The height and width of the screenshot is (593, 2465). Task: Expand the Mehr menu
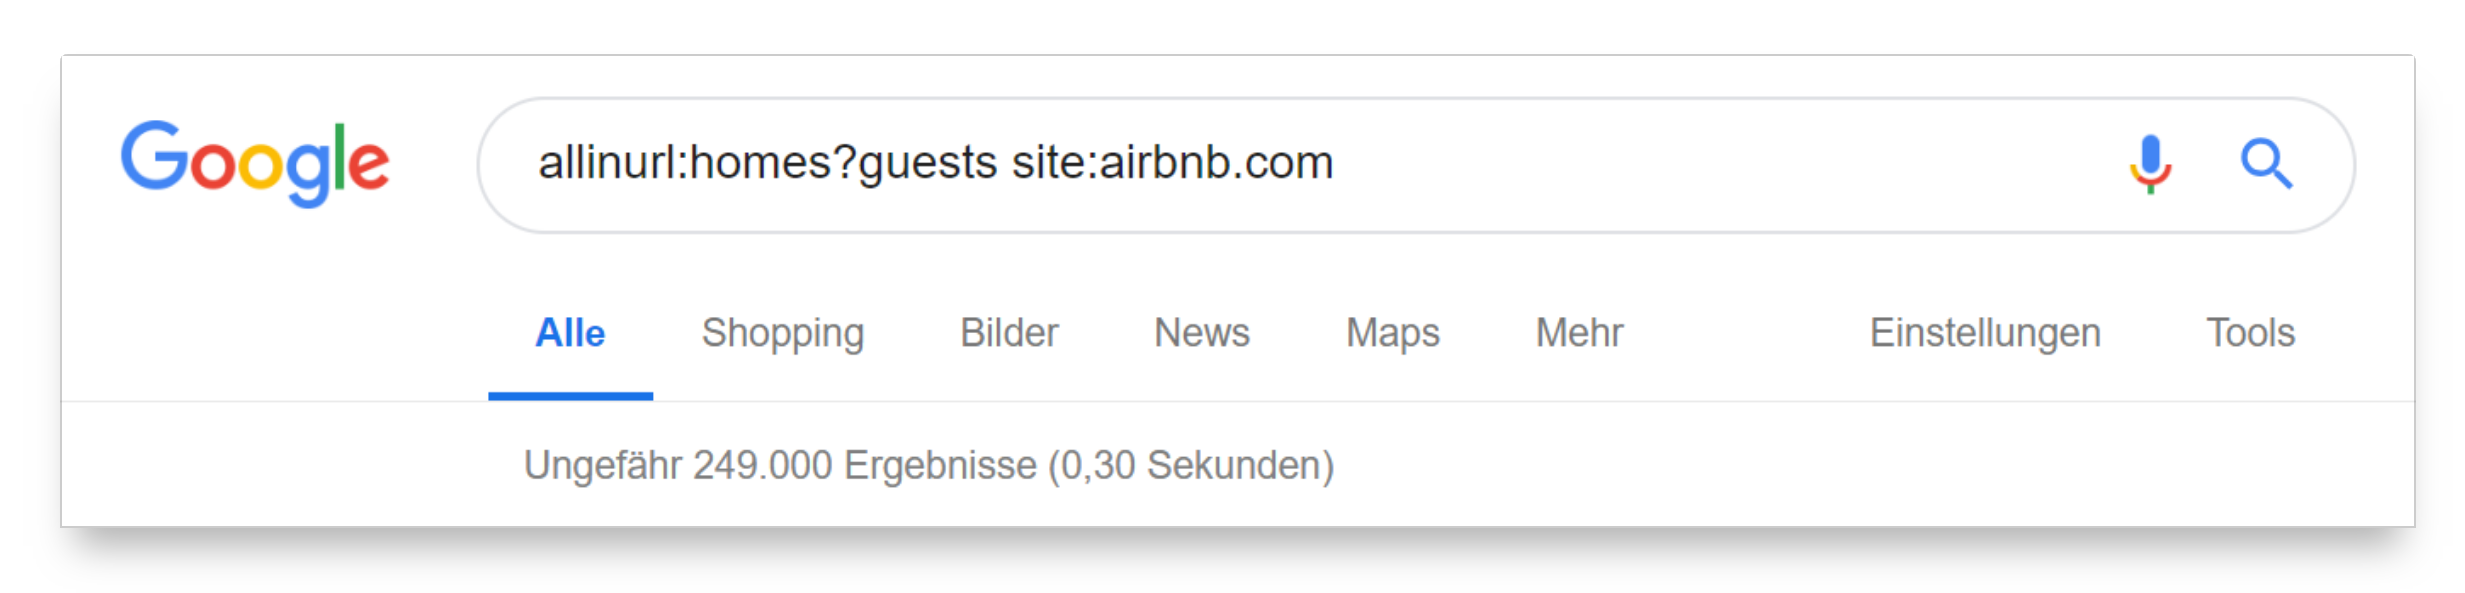pyautogui.click(x=1579, y=333)
